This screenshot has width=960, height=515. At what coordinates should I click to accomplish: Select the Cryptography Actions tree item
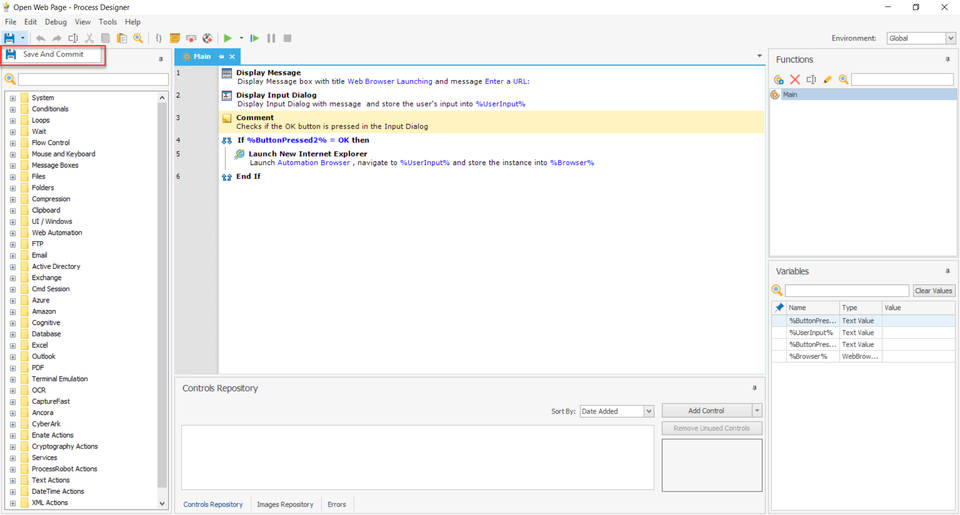(64, 446)
